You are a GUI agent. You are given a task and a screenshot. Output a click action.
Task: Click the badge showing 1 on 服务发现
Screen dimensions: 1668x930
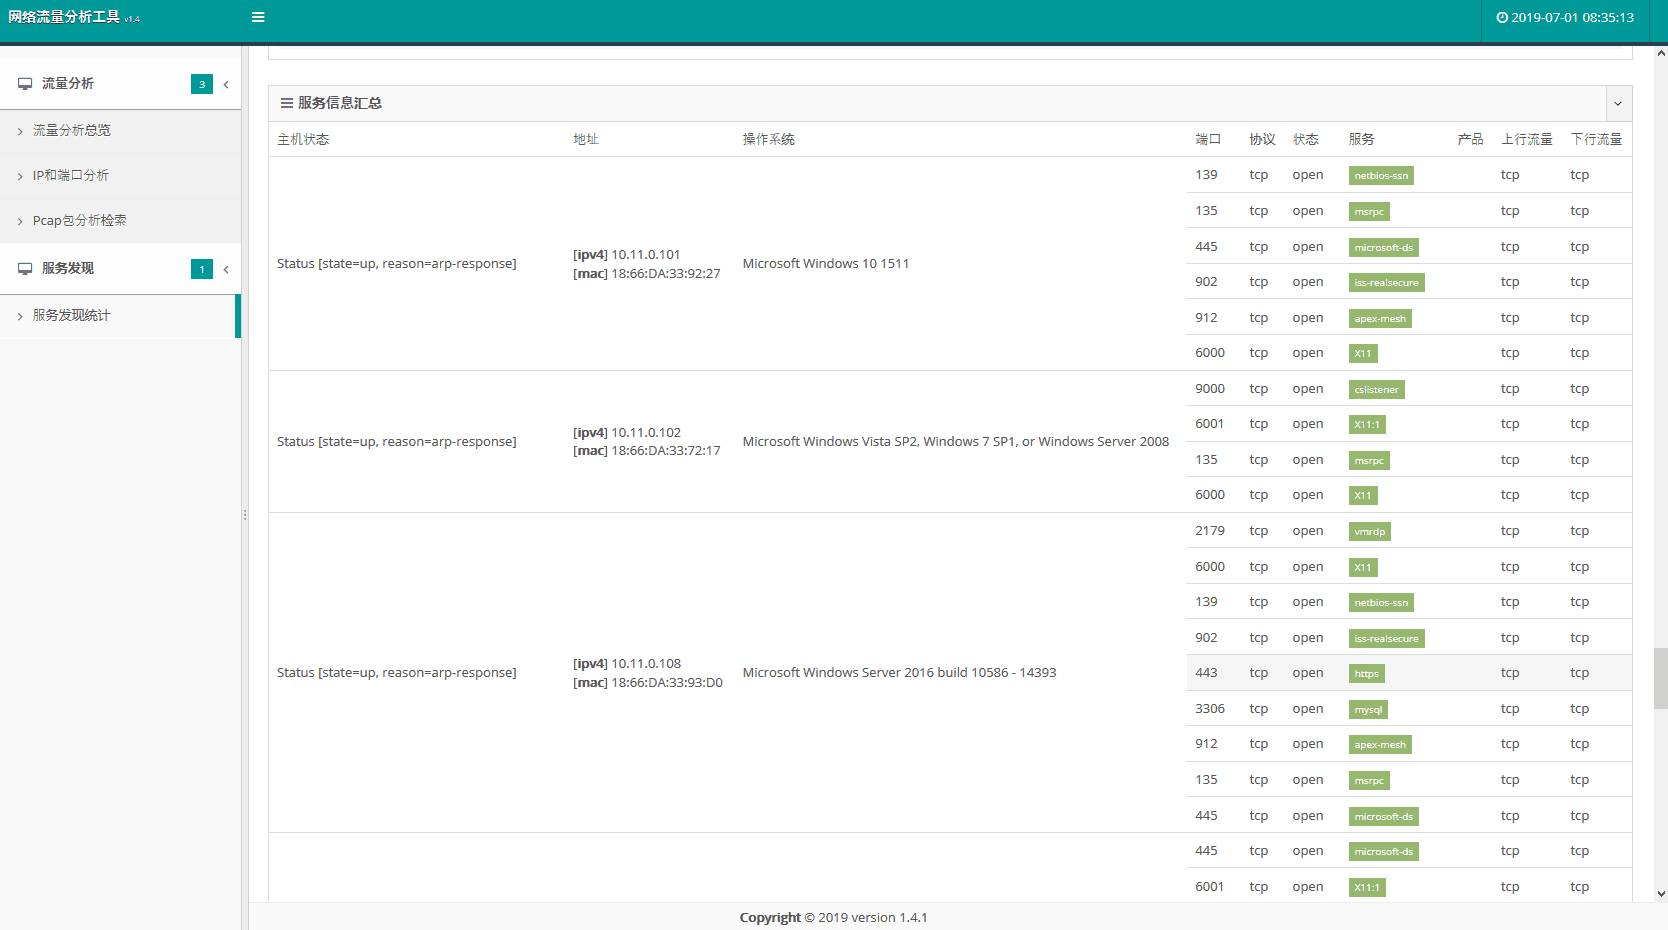pos(202,269)
